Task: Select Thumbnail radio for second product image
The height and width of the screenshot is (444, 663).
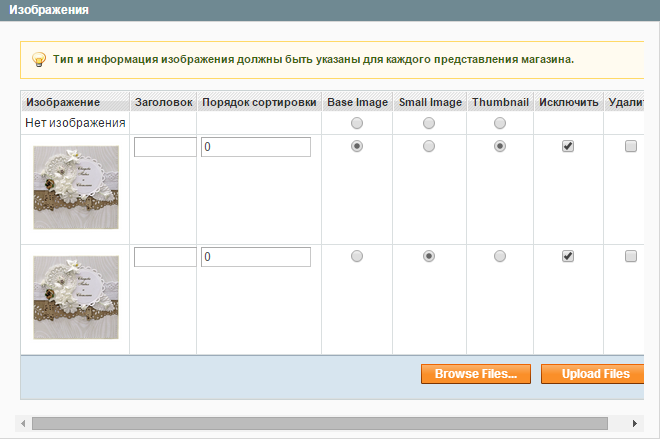Action: pyautogui.click(x=499, y=256)
